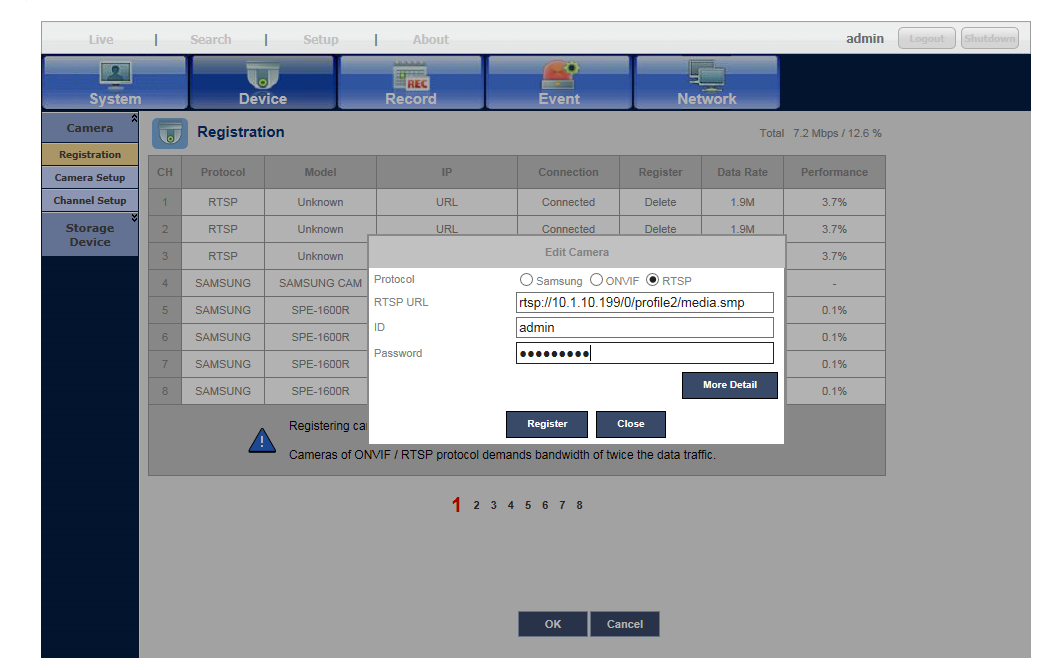Click the Register column header
The image size is (1045, 670).
pos(660,172)
